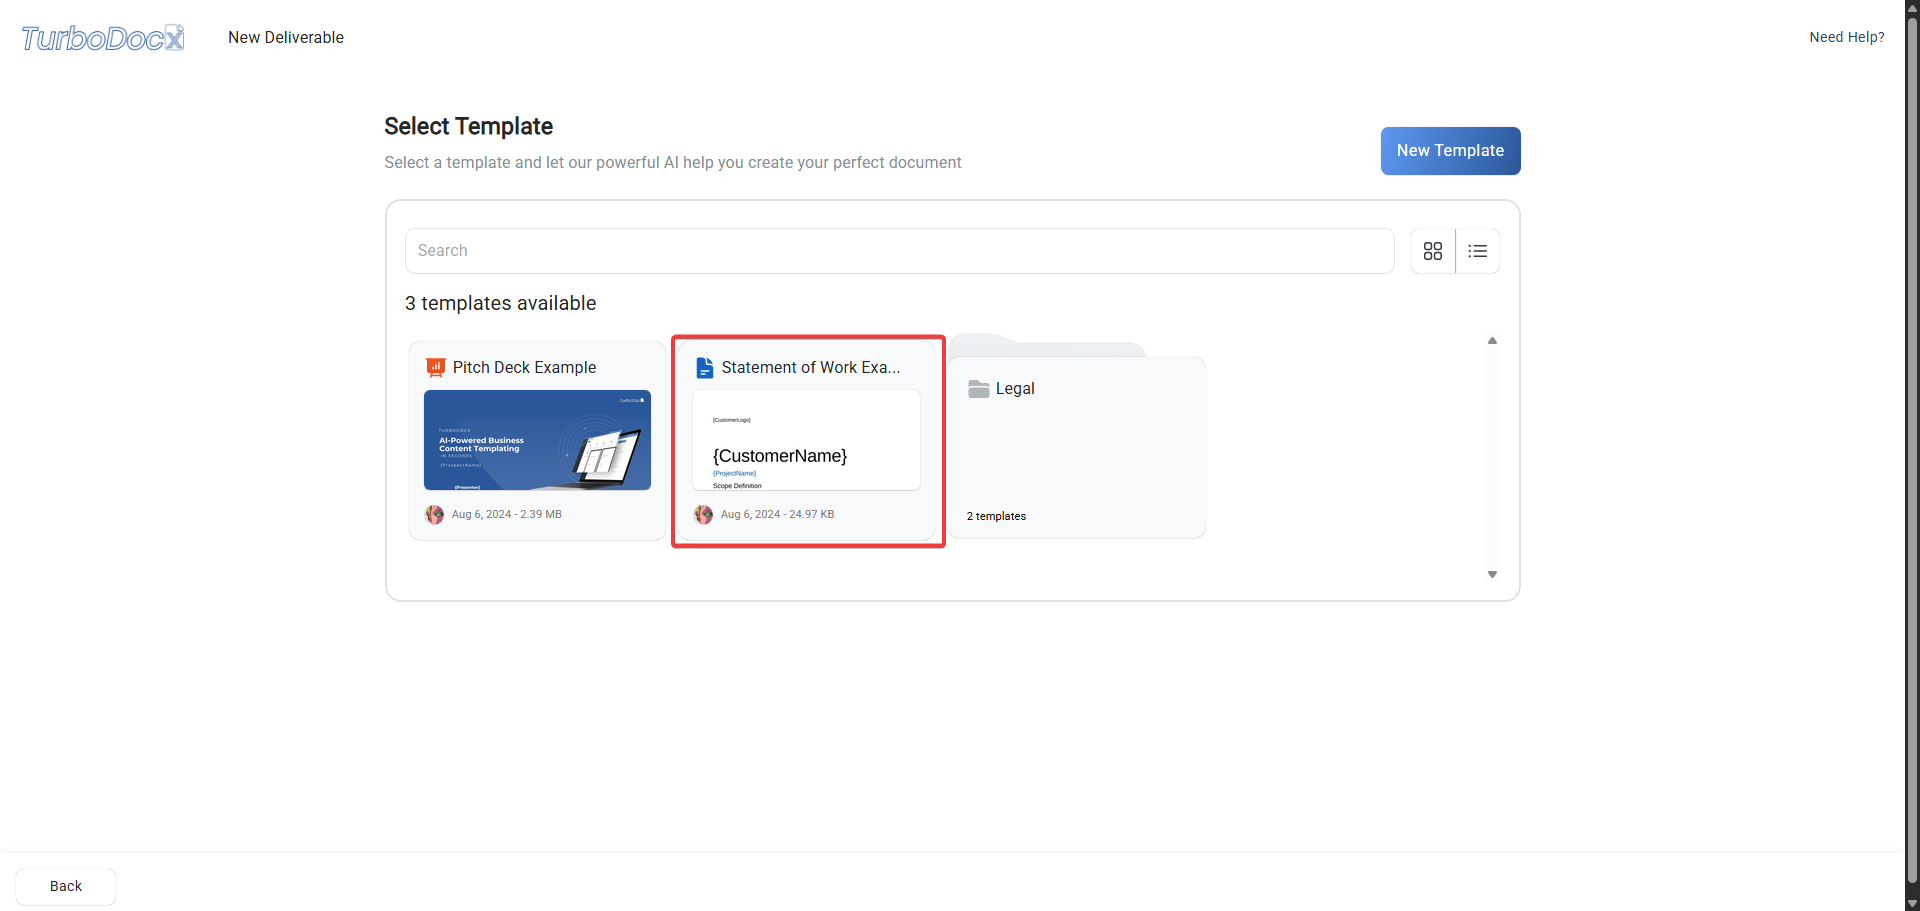This screenshot has width=1920, height=911.
Task: Click 'Aug 6, 2024 - 24.97 KB' text
Action: pos(777,514)
